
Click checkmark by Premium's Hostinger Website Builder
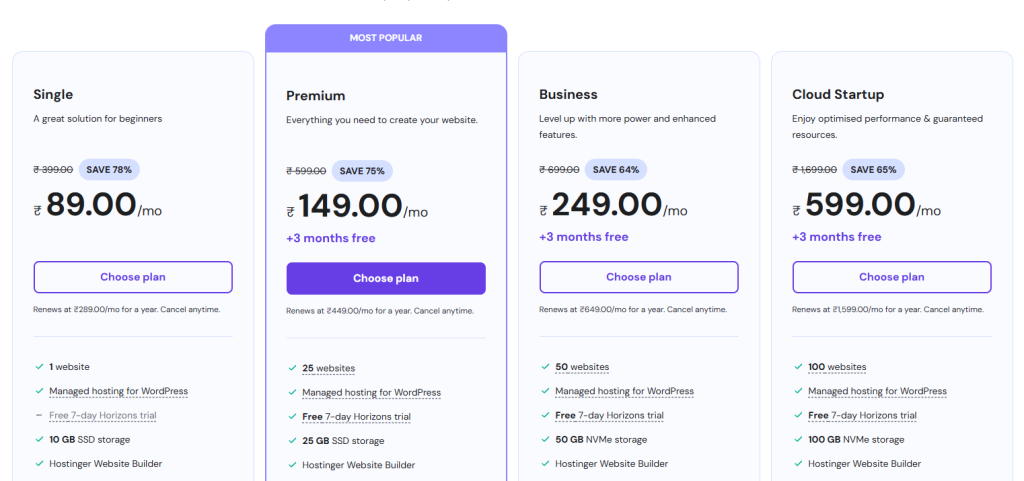coord(293,465)
